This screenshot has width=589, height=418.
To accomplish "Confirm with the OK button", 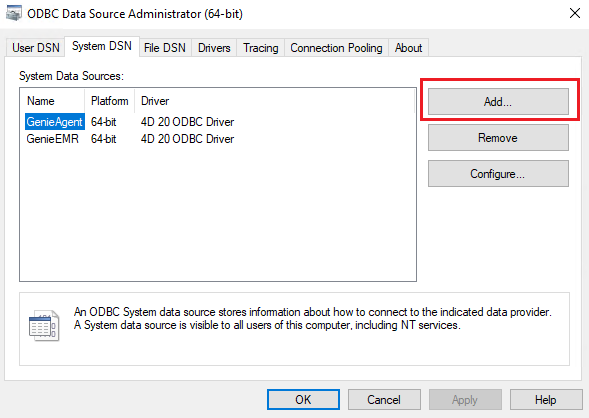I will coord(303,400).
